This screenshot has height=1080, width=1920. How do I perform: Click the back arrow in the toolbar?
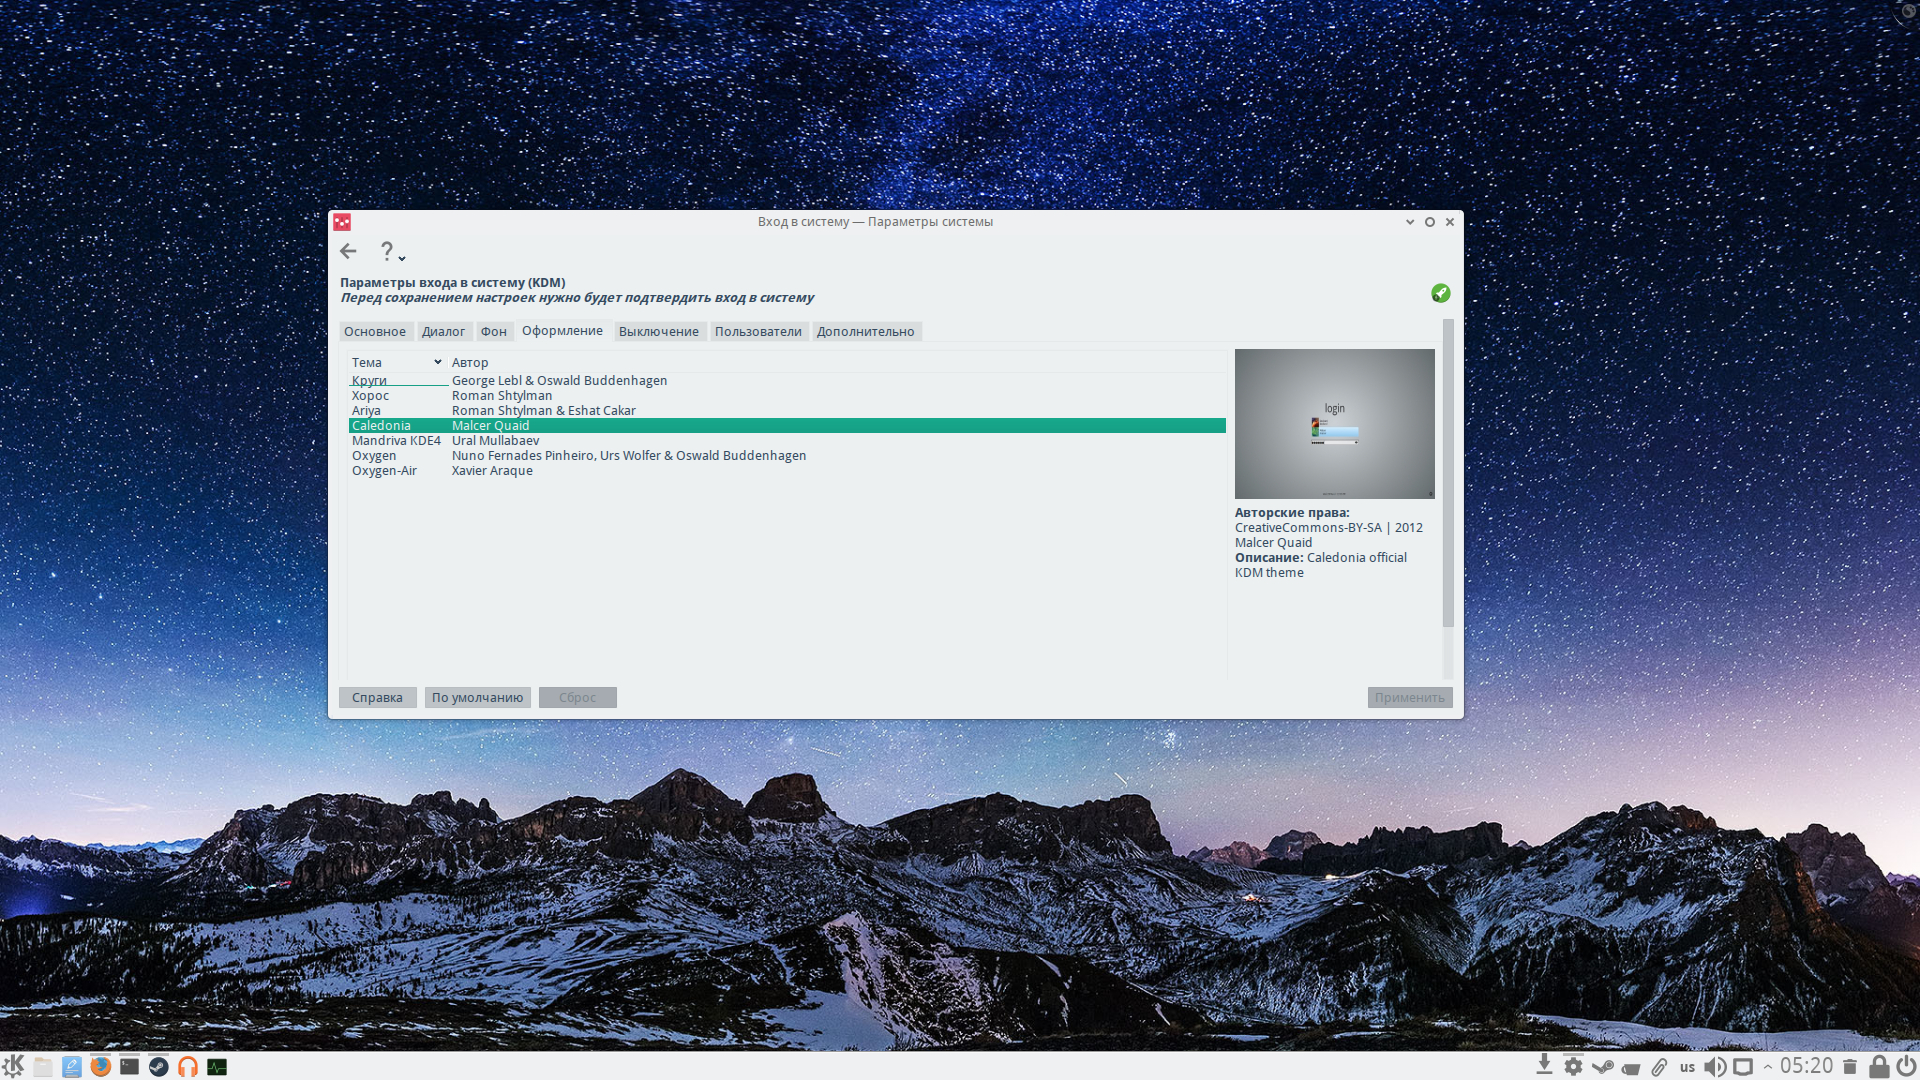(348, 251)
